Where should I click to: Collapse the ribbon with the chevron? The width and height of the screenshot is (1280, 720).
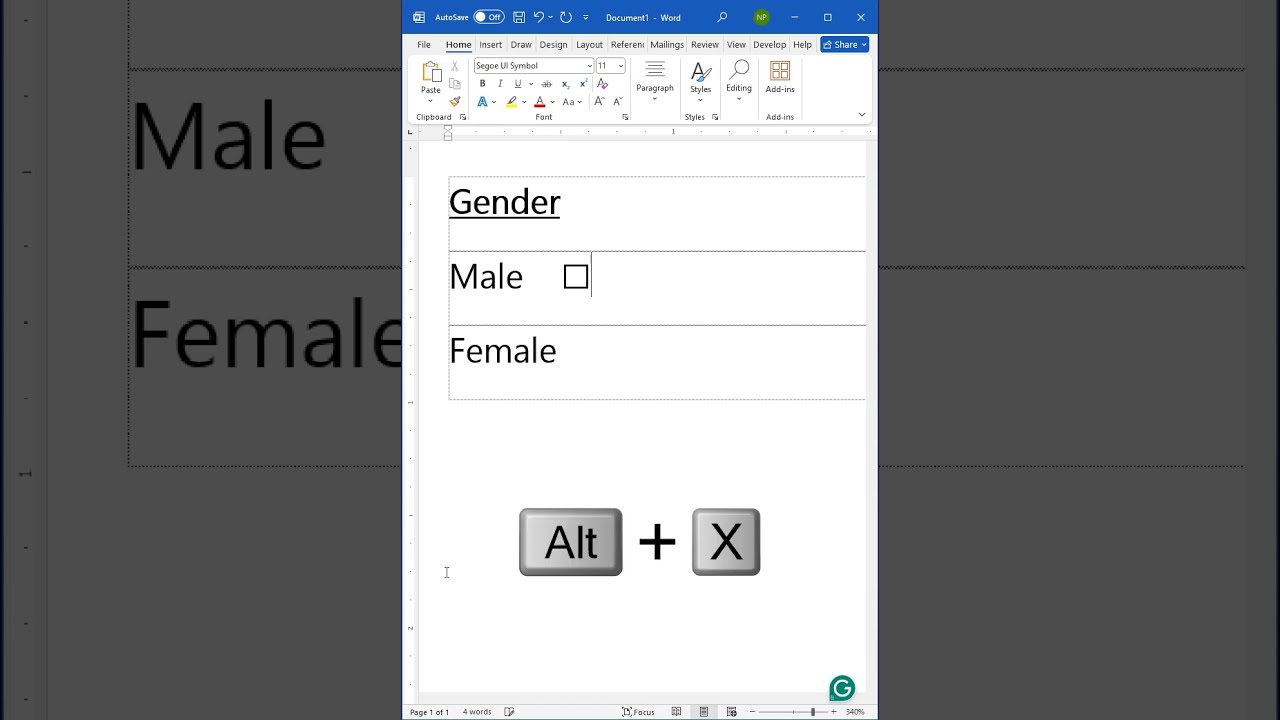(x=862, y=115)
